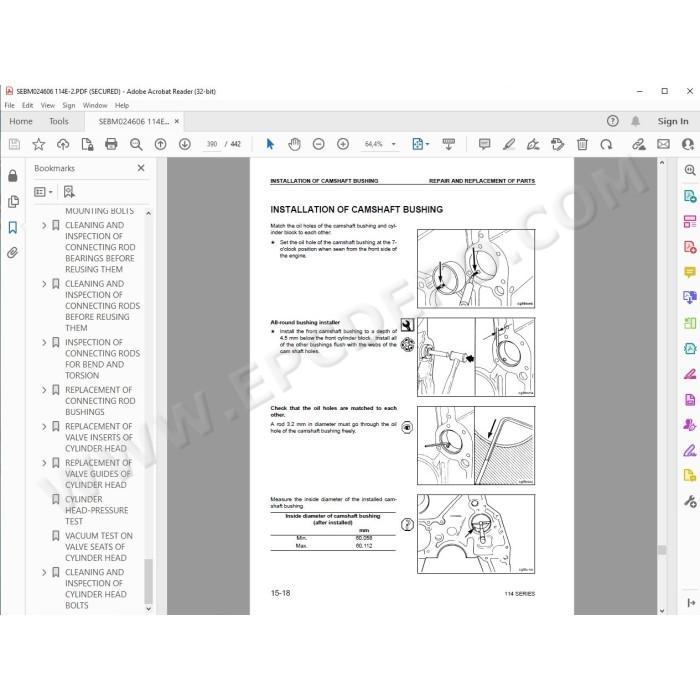Screen dimensions: 700x700
Task: Open the security lock panel
Action: click(x=13, y=176)
